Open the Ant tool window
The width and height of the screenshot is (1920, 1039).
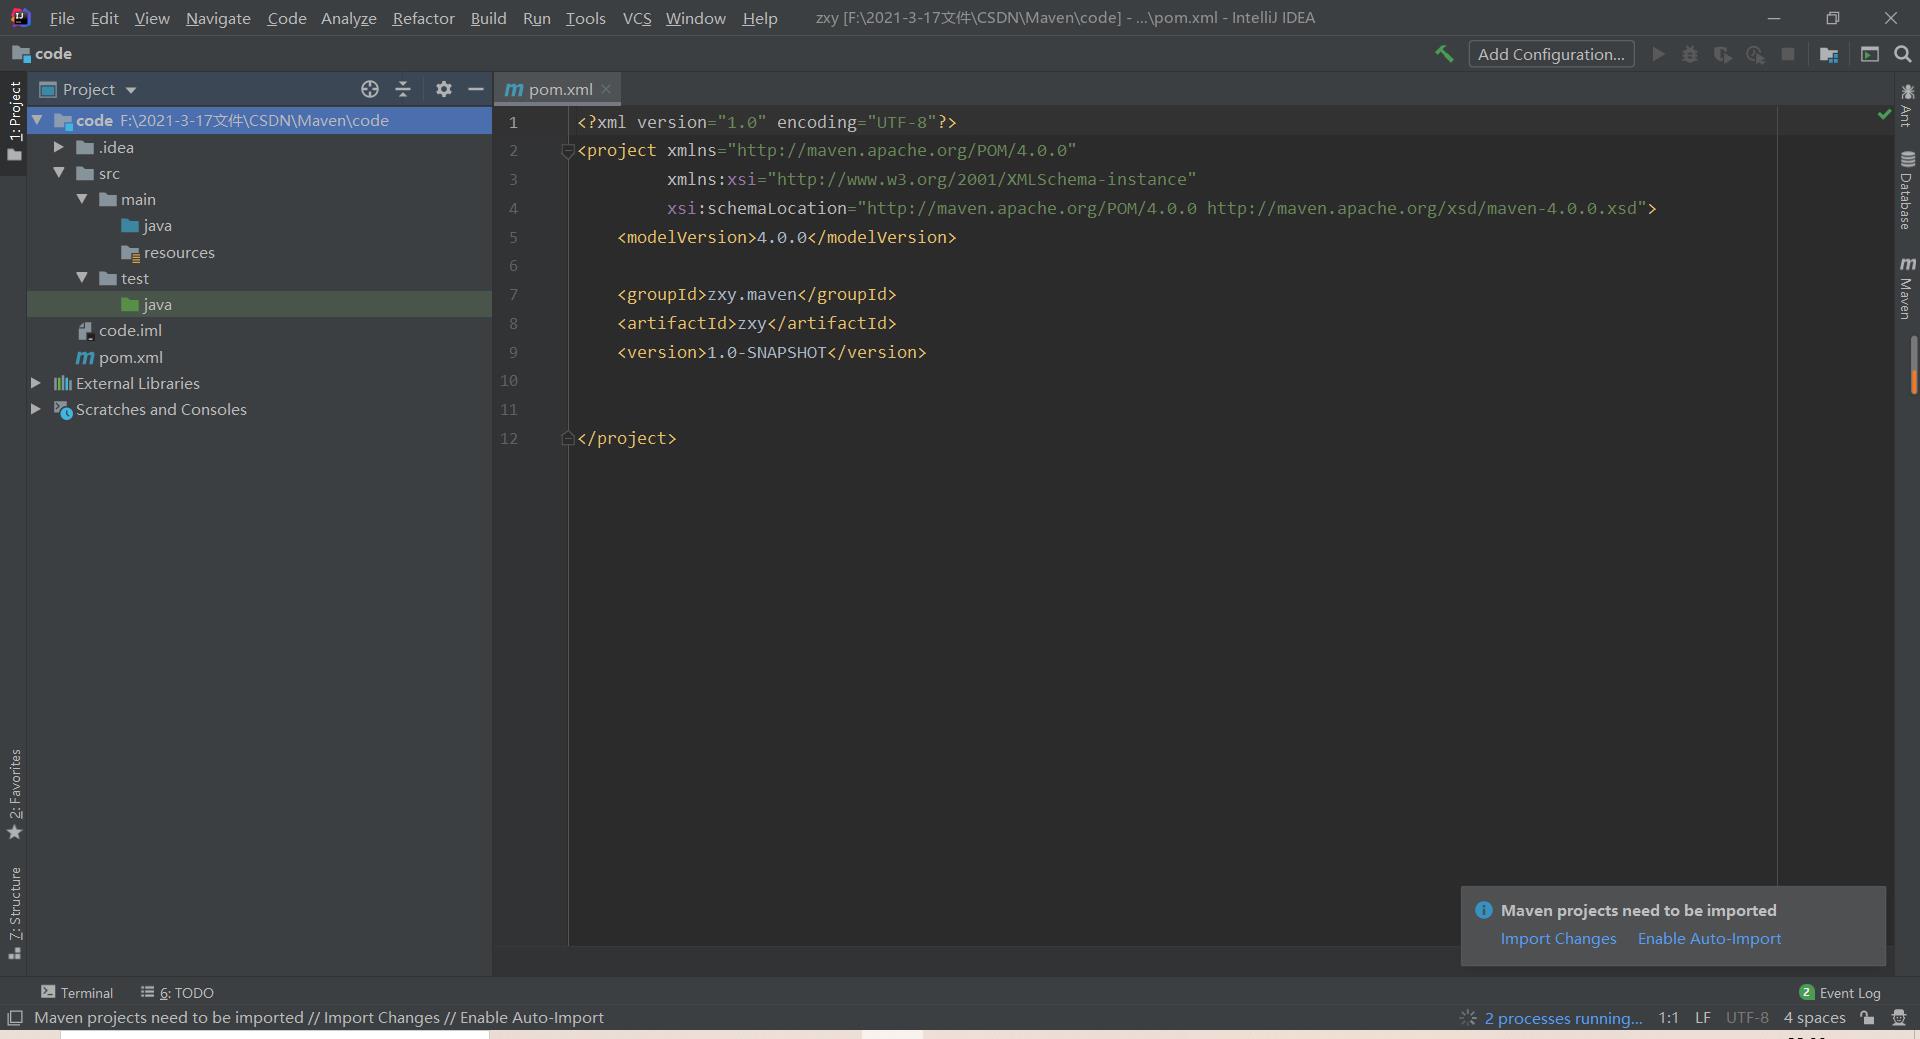[1907, 105]
